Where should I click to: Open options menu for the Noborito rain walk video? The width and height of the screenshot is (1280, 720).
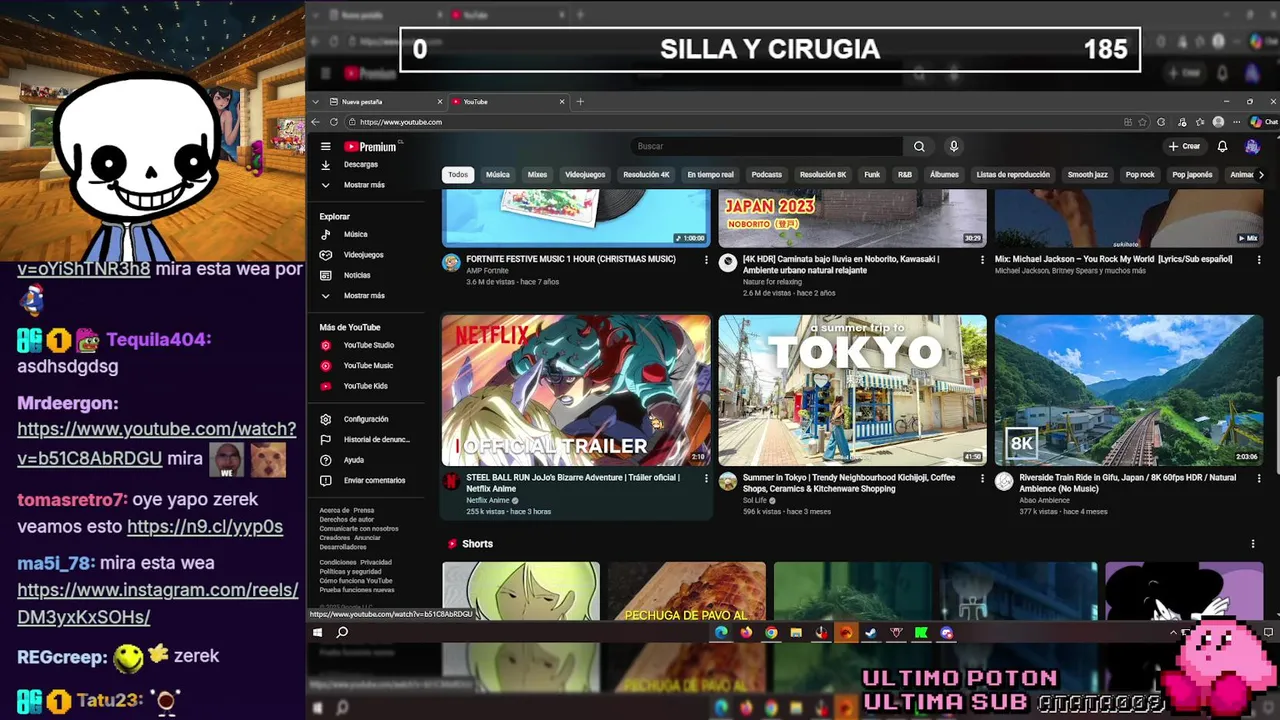tap(982, 260)
